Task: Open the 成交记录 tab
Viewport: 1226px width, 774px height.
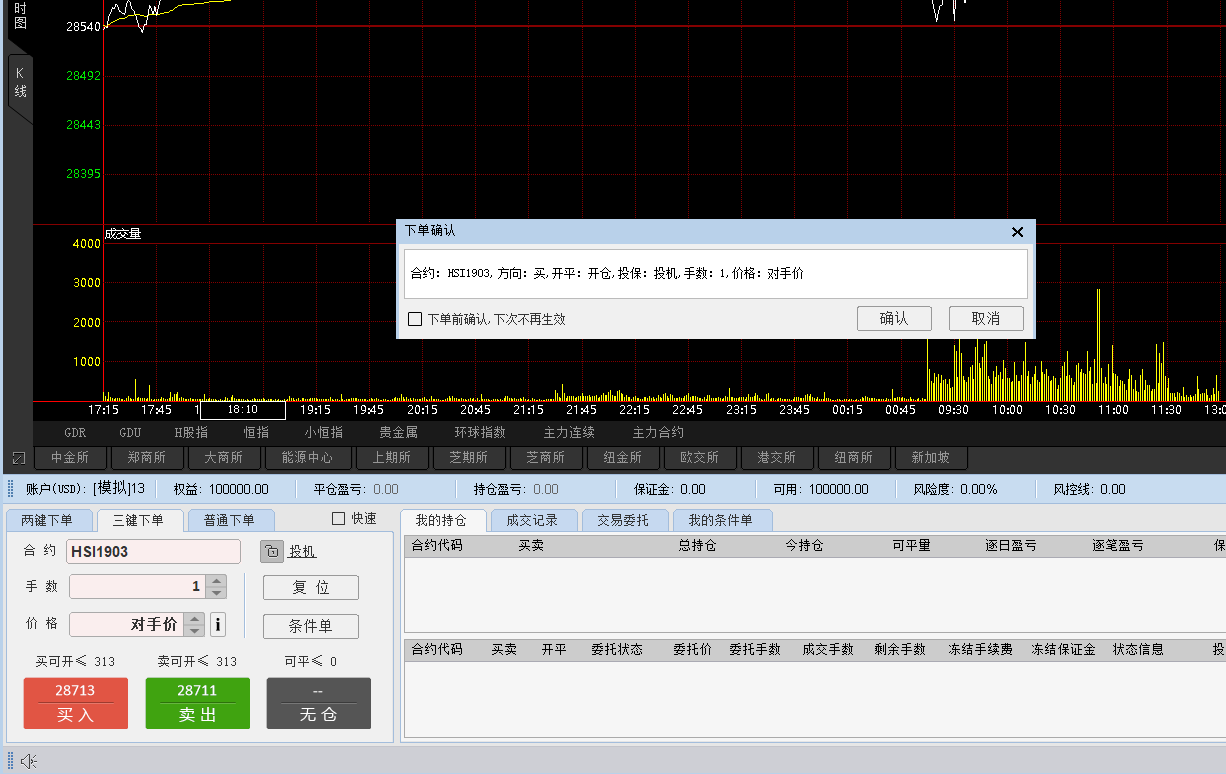Action: click(532, 520)
